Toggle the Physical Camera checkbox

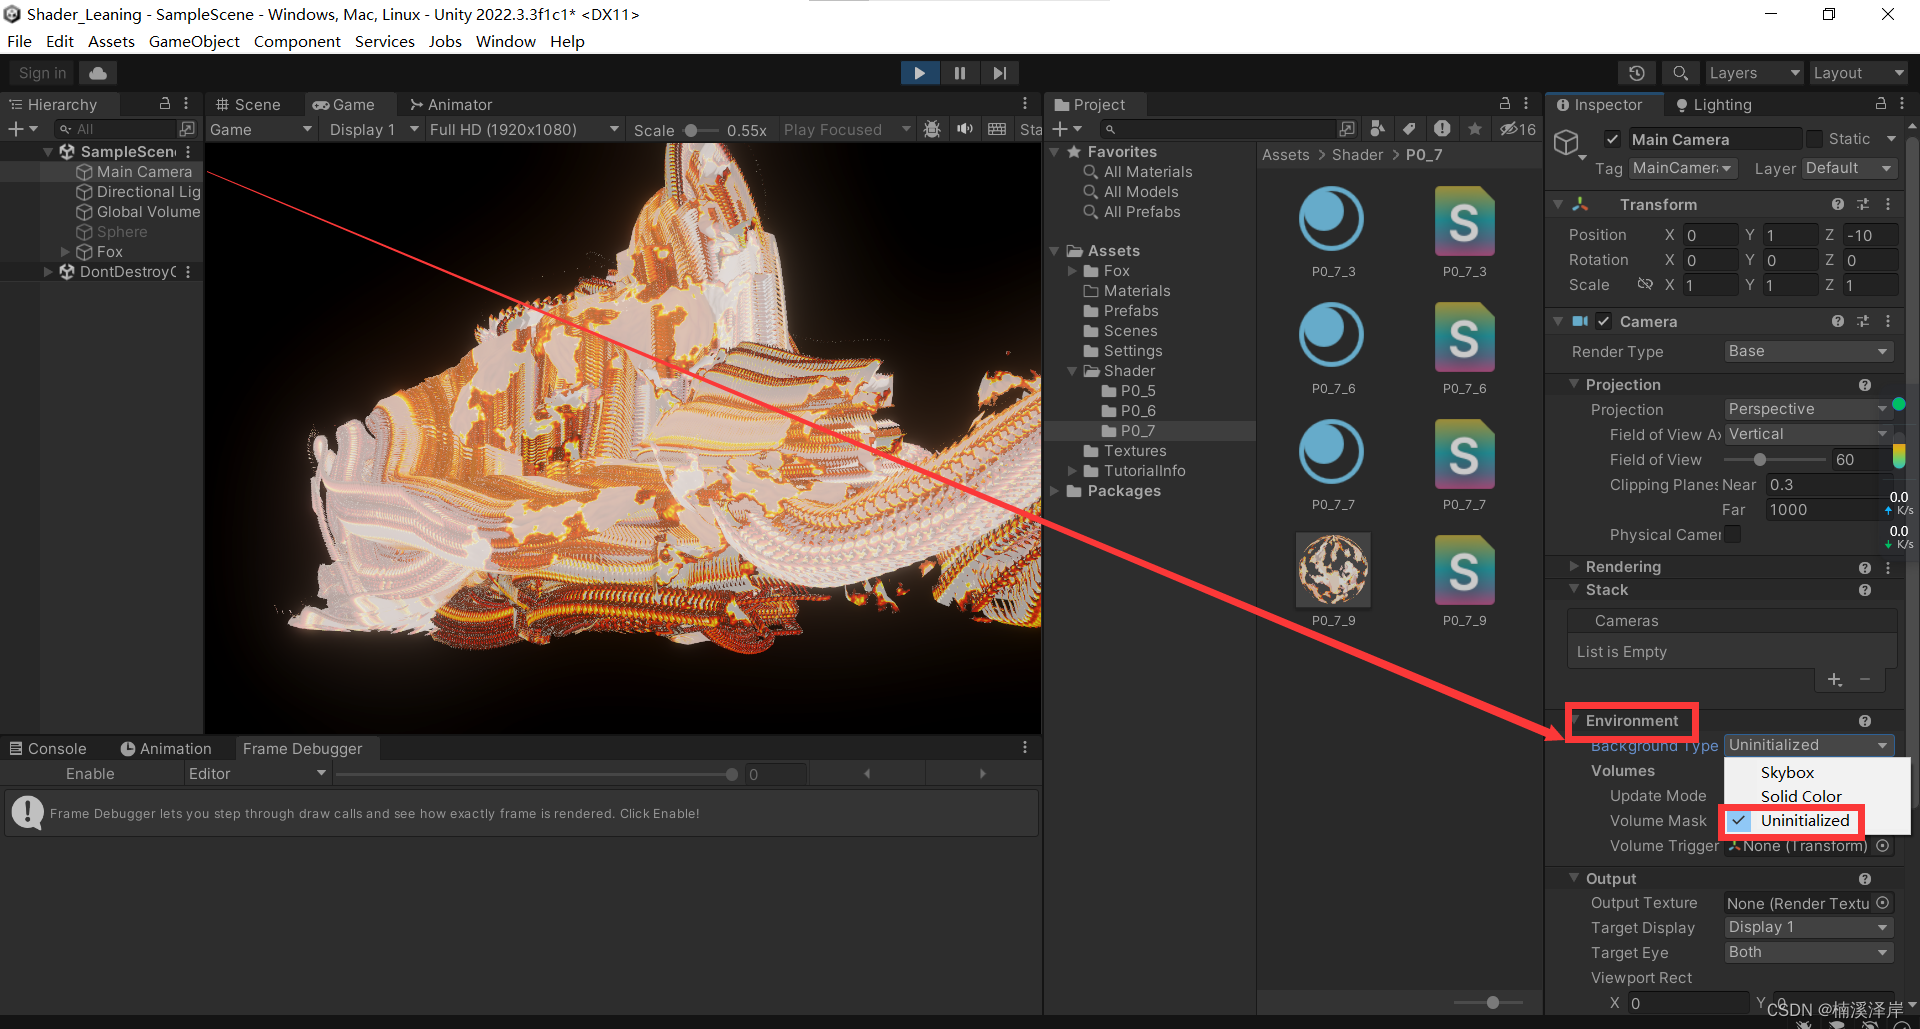(x=1732, y=535)
